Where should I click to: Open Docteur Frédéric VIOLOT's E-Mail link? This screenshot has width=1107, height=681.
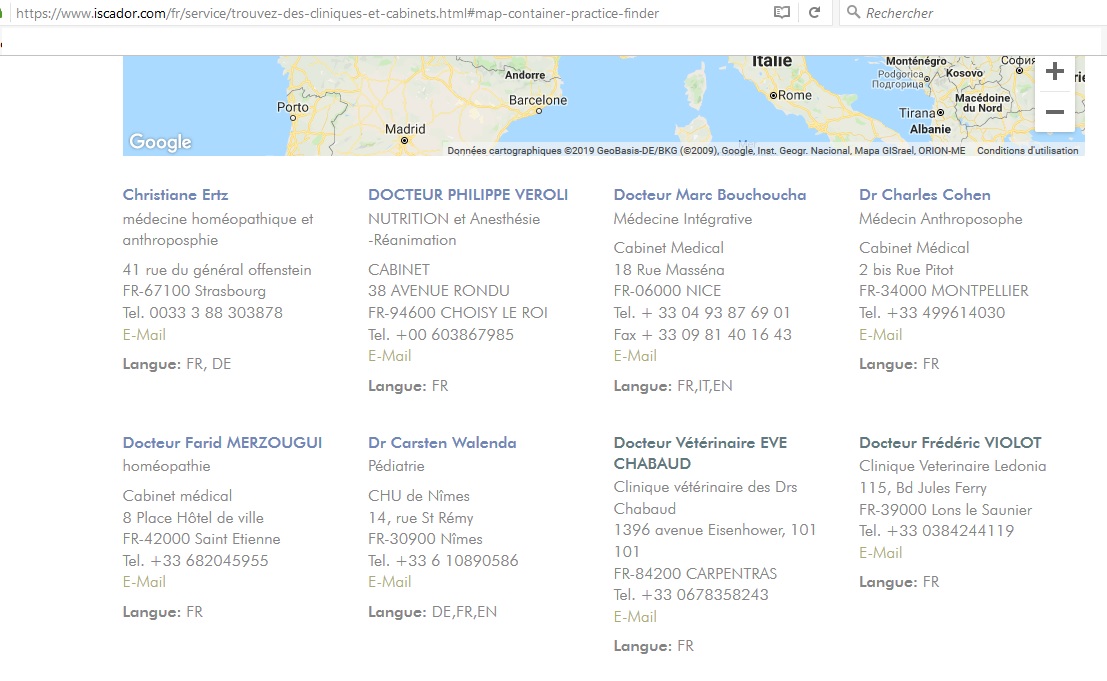[880, 553]
